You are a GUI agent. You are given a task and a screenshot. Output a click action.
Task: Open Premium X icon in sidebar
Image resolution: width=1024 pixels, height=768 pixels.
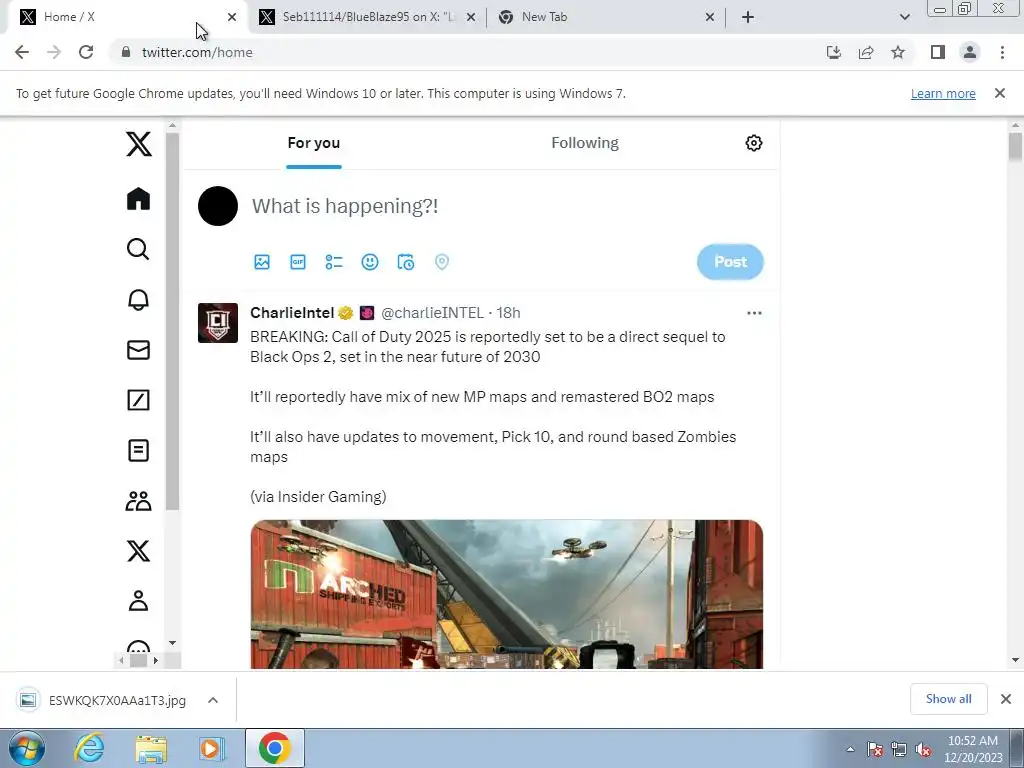tap(138, 551)
